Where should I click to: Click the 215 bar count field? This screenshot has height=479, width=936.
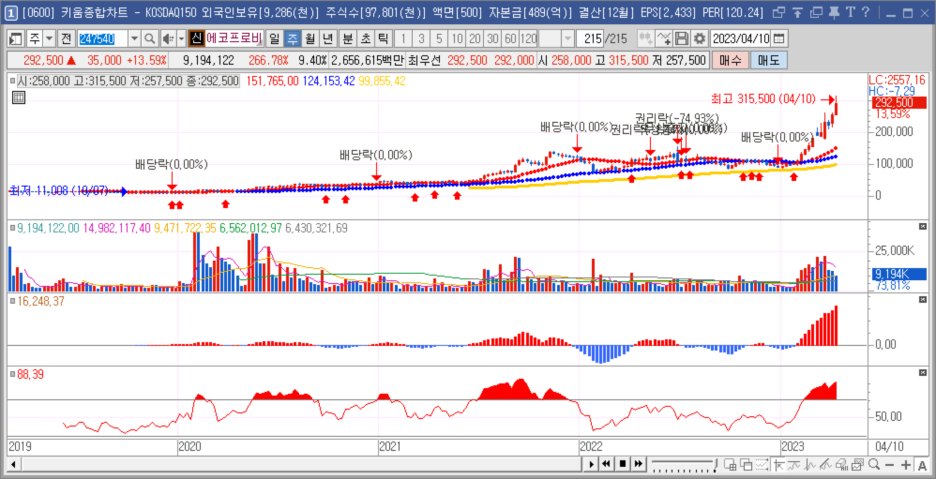(x=590, y=39)
